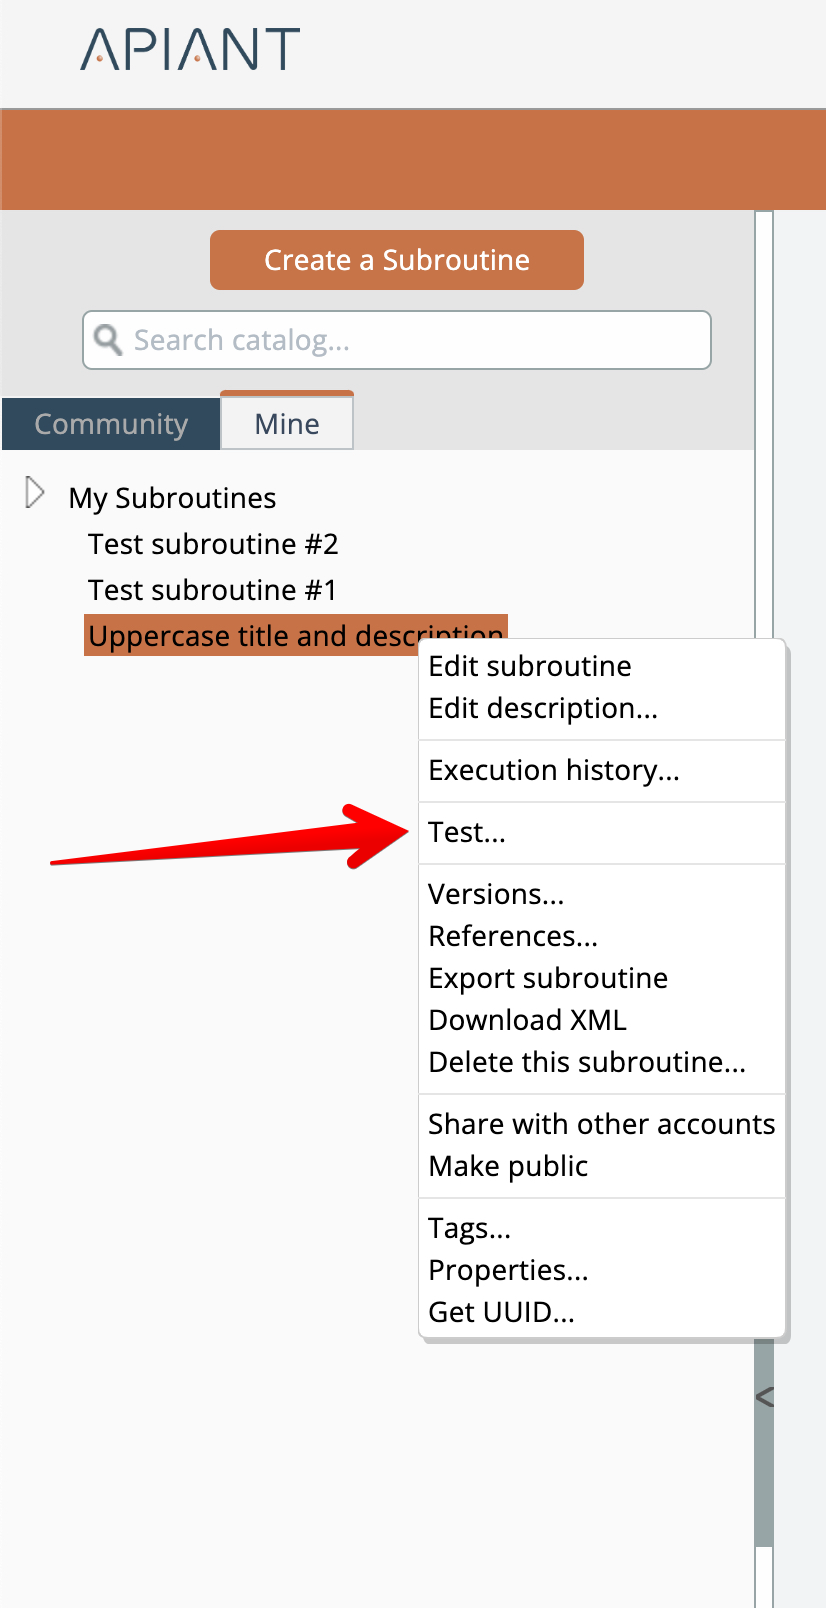Image resolution: width=826 pixels, height=1608 pixels.
Task: Open Versions... menu item
Action: click(496, 894)
